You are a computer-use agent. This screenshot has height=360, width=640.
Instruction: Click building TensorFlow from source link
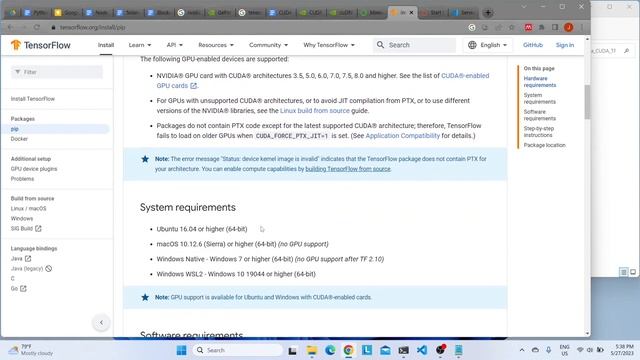(348, 169)
